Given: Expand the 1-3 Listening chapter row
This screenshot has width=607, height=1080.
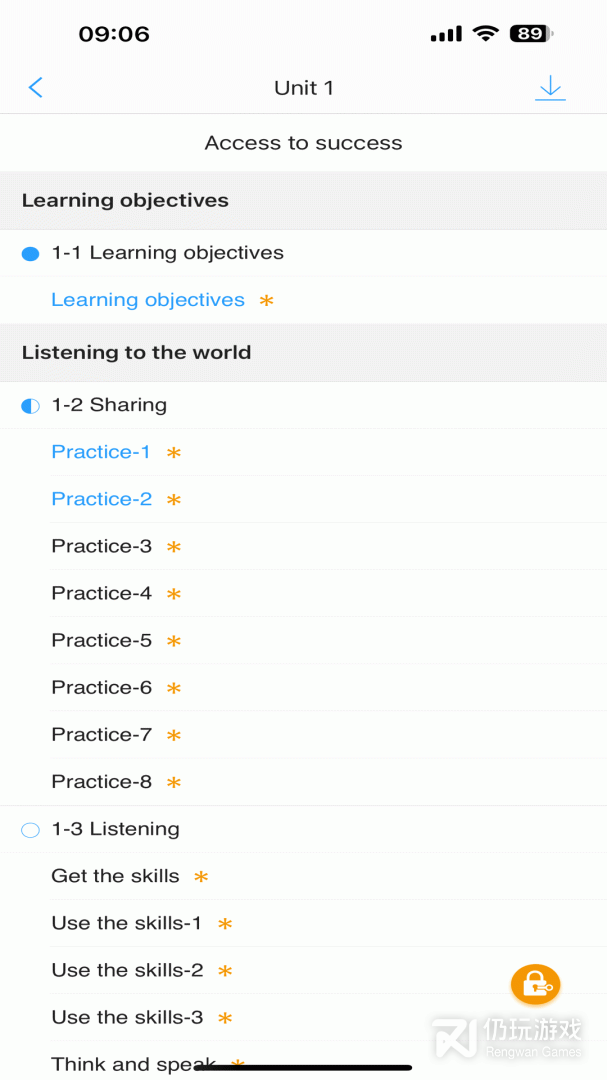Looking at the screenshot, I should click(116, 829).
